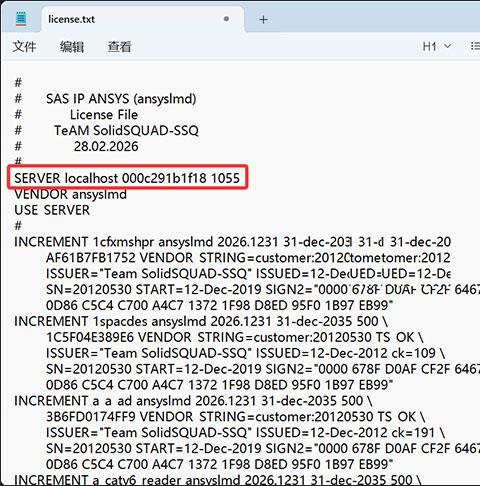Click the list formatting icon
The height and width of the screenshot is (486, 480).
pos(475,46)
